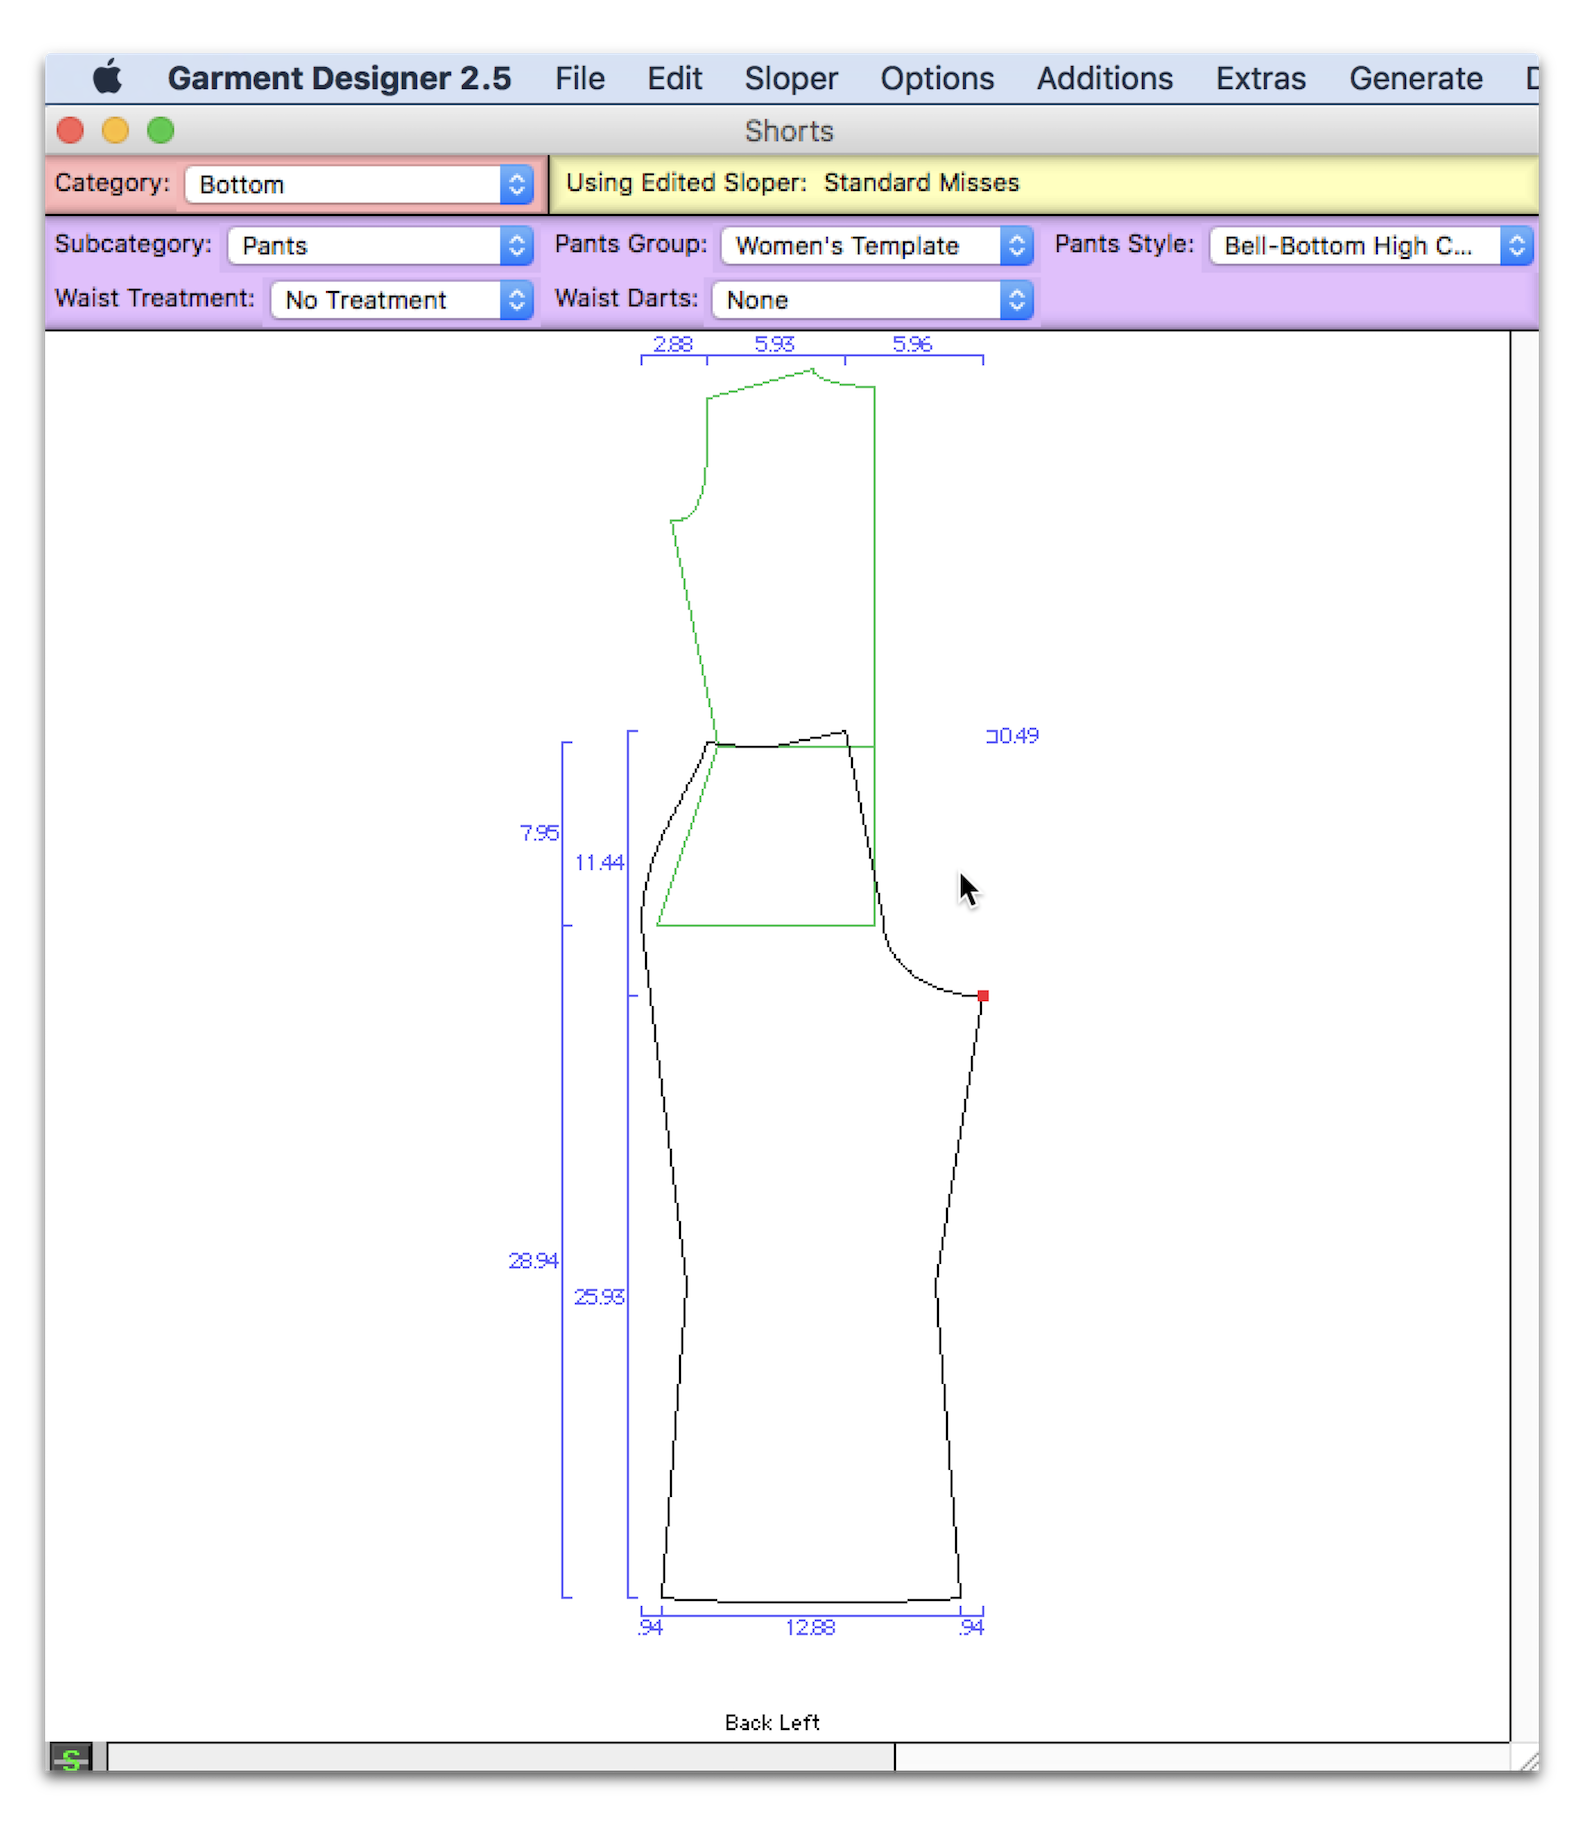Open Pants Group dropdown Women's Template

(x=876, y=246)
